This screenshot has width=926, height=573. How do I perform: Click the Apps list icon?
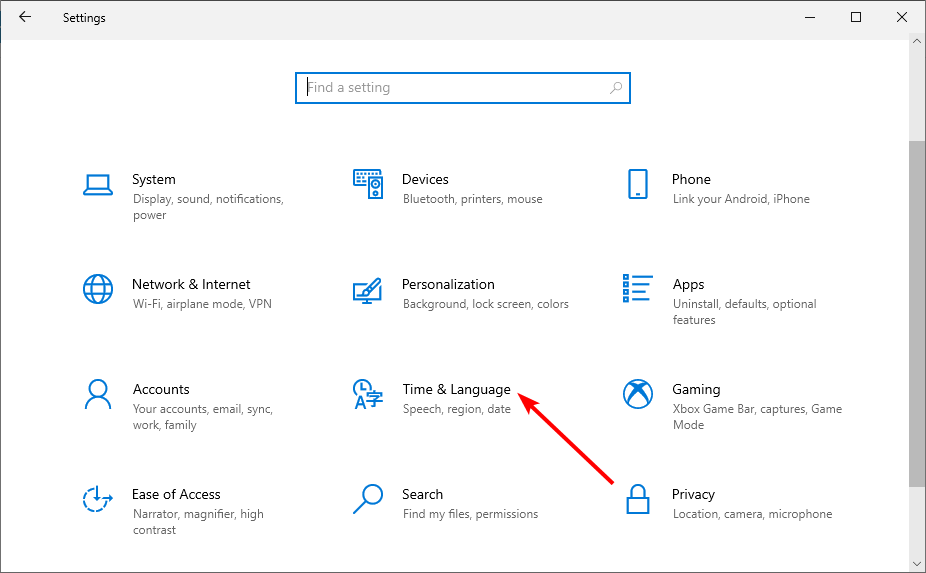click(638, 289)
